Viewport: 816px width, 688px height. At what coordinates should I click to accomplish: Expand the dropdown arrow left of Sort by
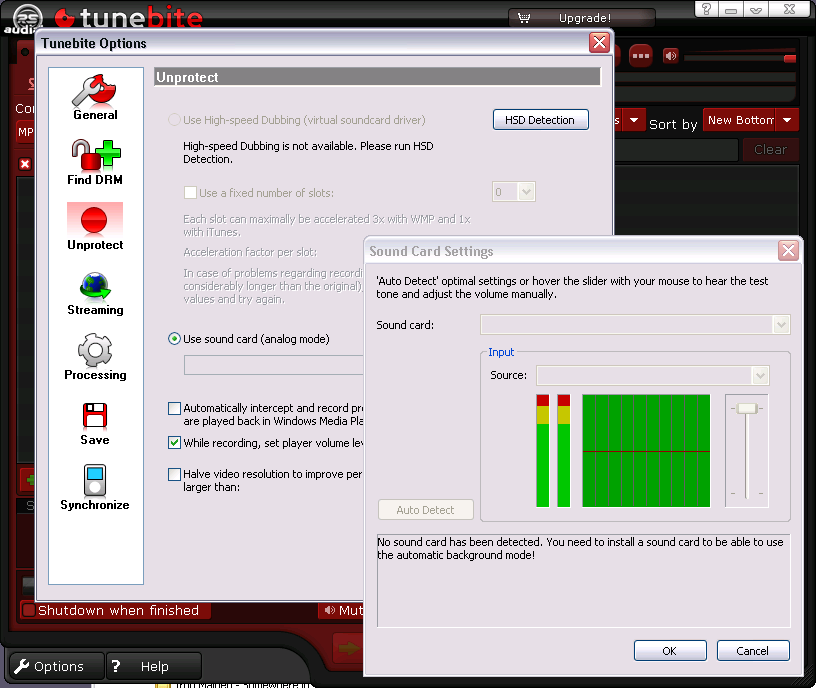tap(634, 120)
